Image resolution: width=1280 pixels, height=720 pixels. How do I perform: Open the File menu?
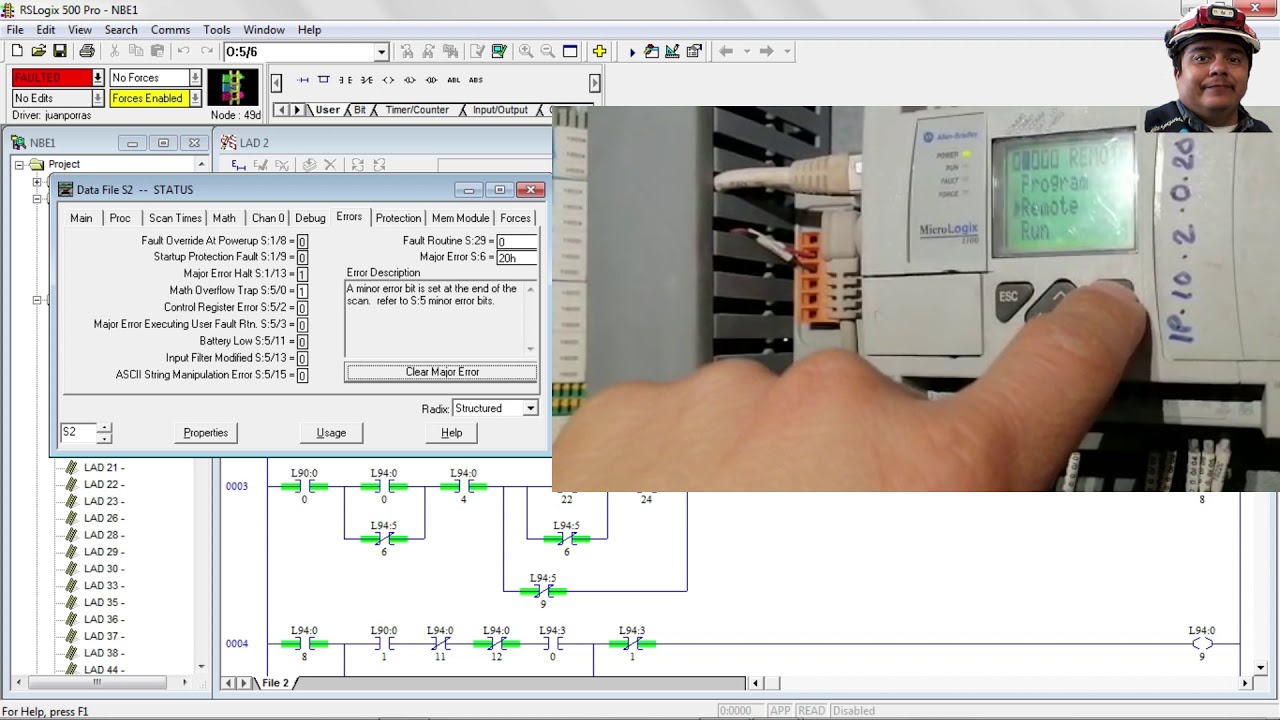pos(15,30)
